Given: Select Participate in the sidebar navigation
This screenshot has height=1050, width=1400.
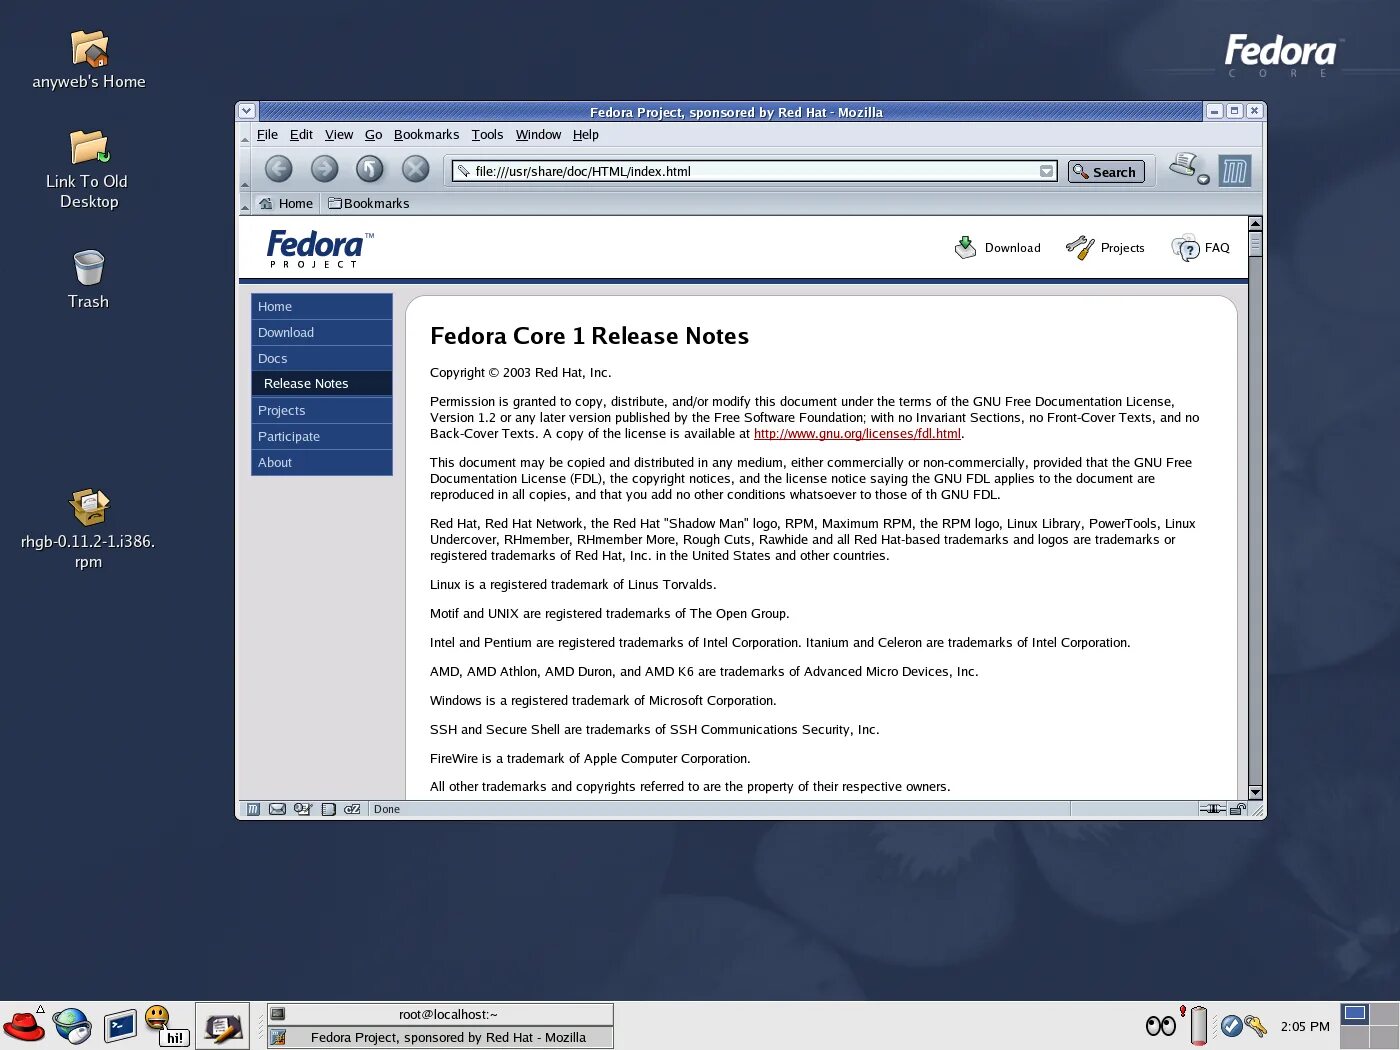Looking at the screenshot, I should pos(322,436).
